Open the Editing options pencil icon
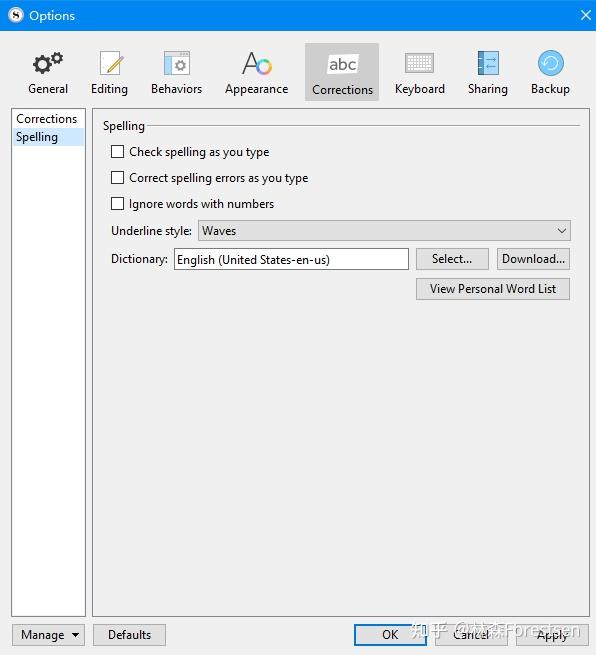596x655 pixels. coord(111,63)
